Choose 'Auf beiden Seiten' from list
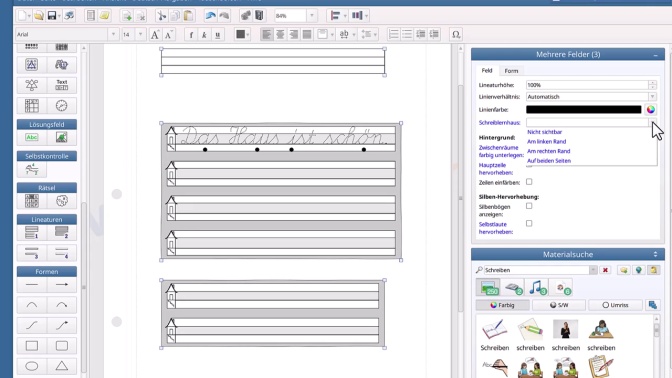This screenshot has width=672, height=378. (x=549, y=161)
